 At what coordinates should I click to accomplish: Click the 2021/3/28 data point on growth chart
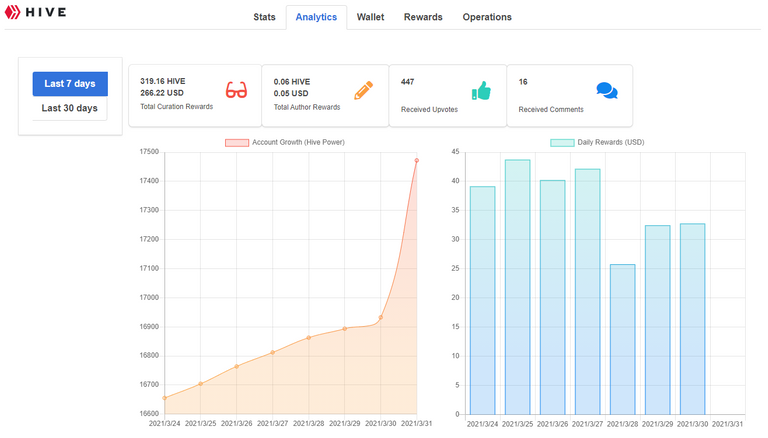point(309,338)
